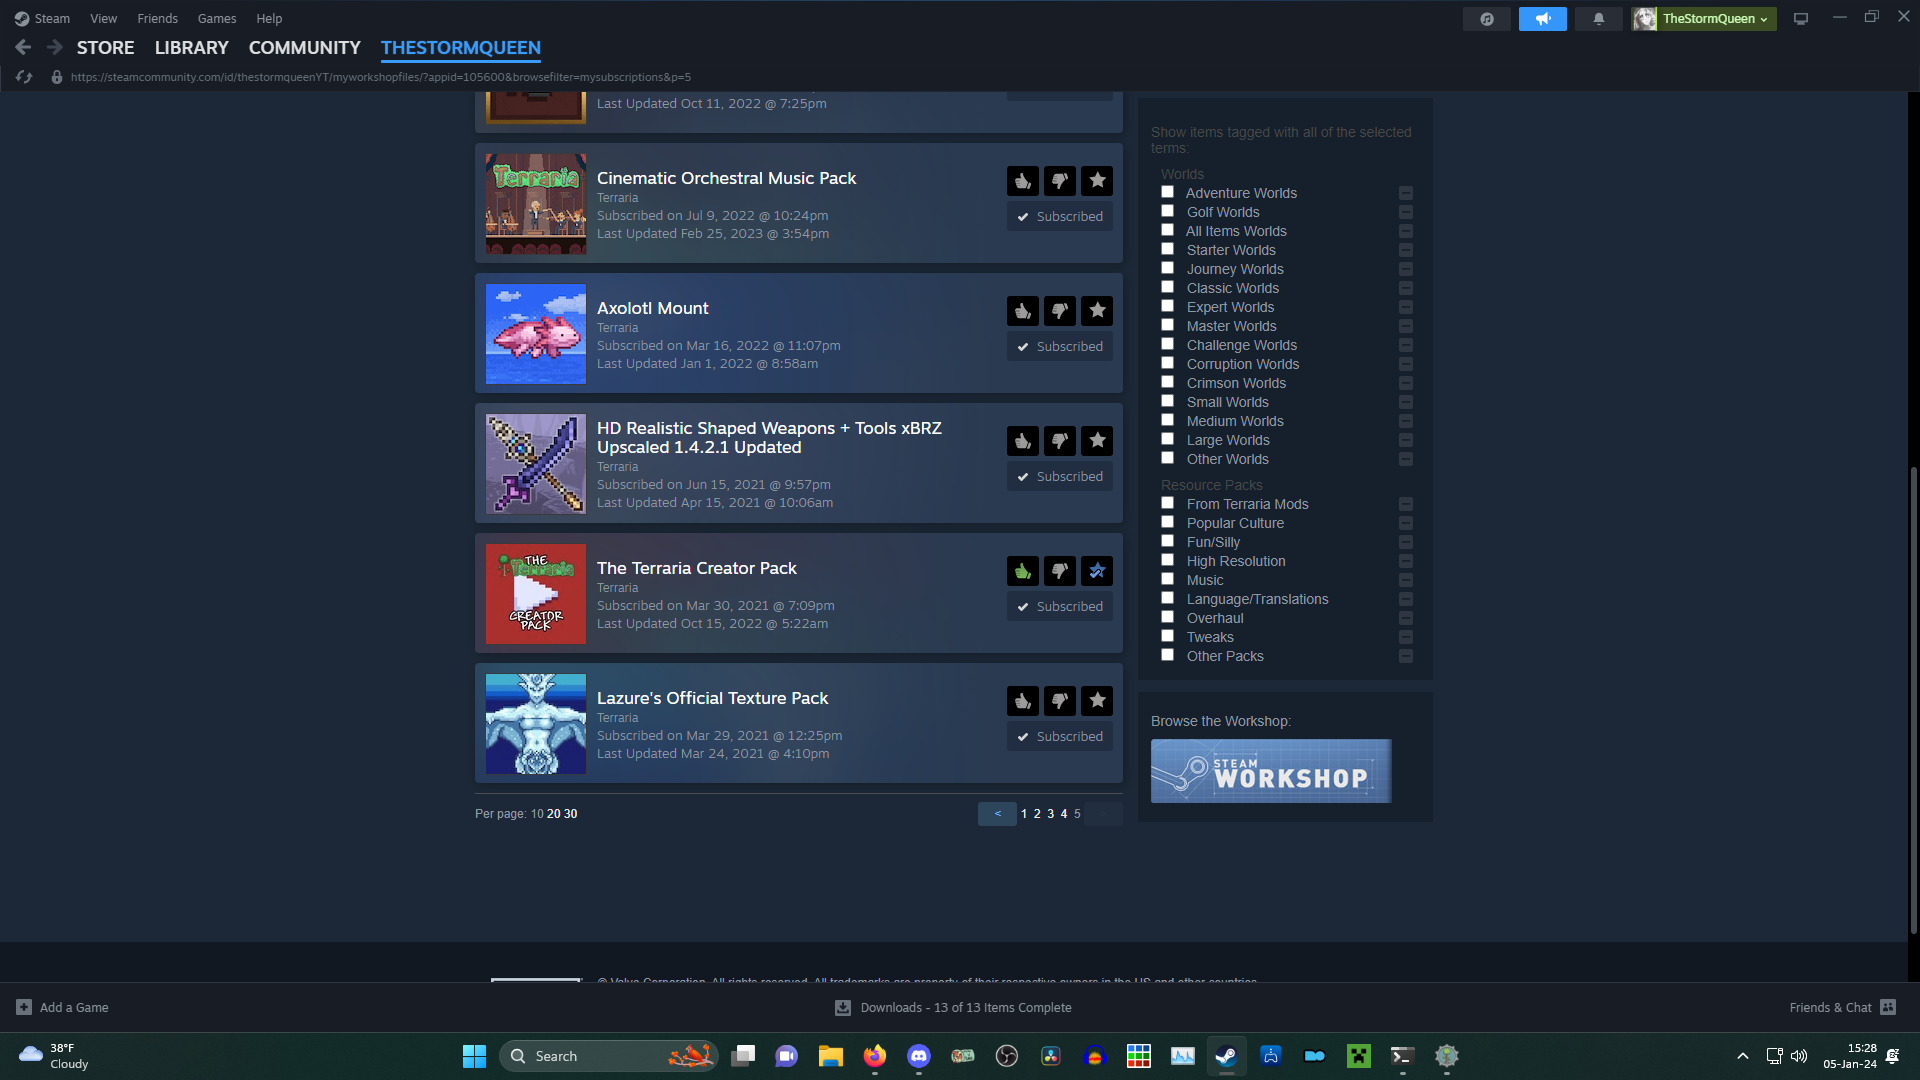The image size is (1920, 1080).
Task: Reload the page with refresh icon
Action: coord(24,77)
